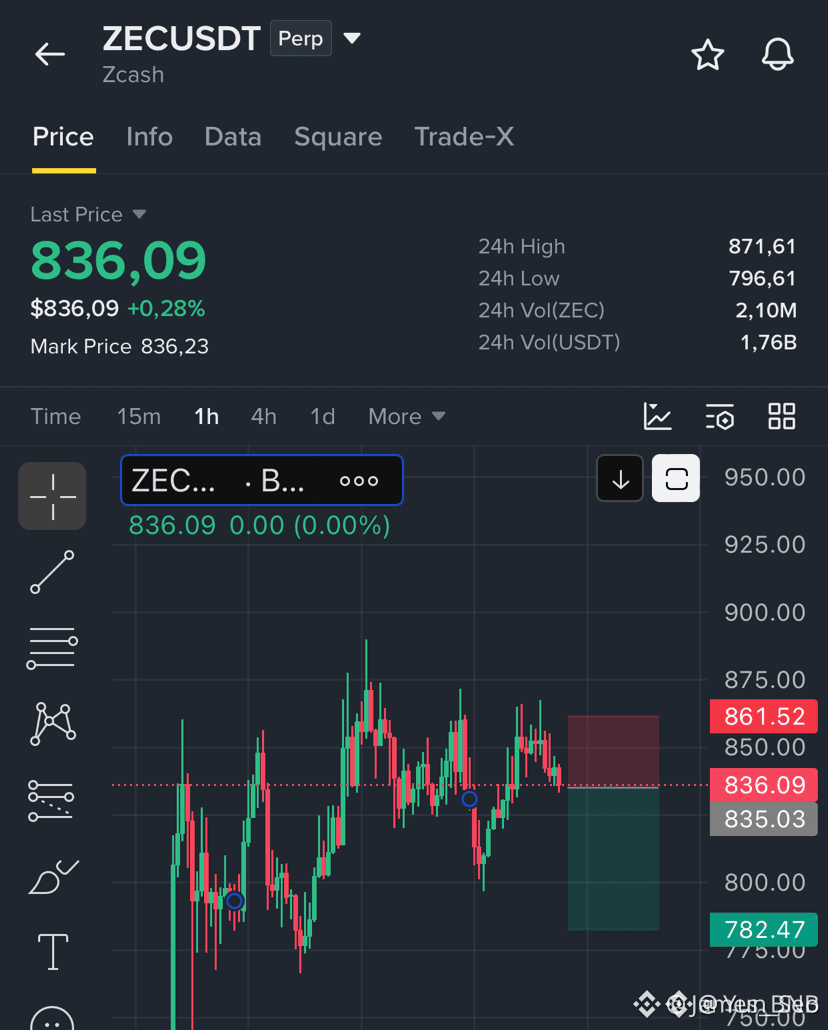Select the crosshair cursor tool

point(52,496)
